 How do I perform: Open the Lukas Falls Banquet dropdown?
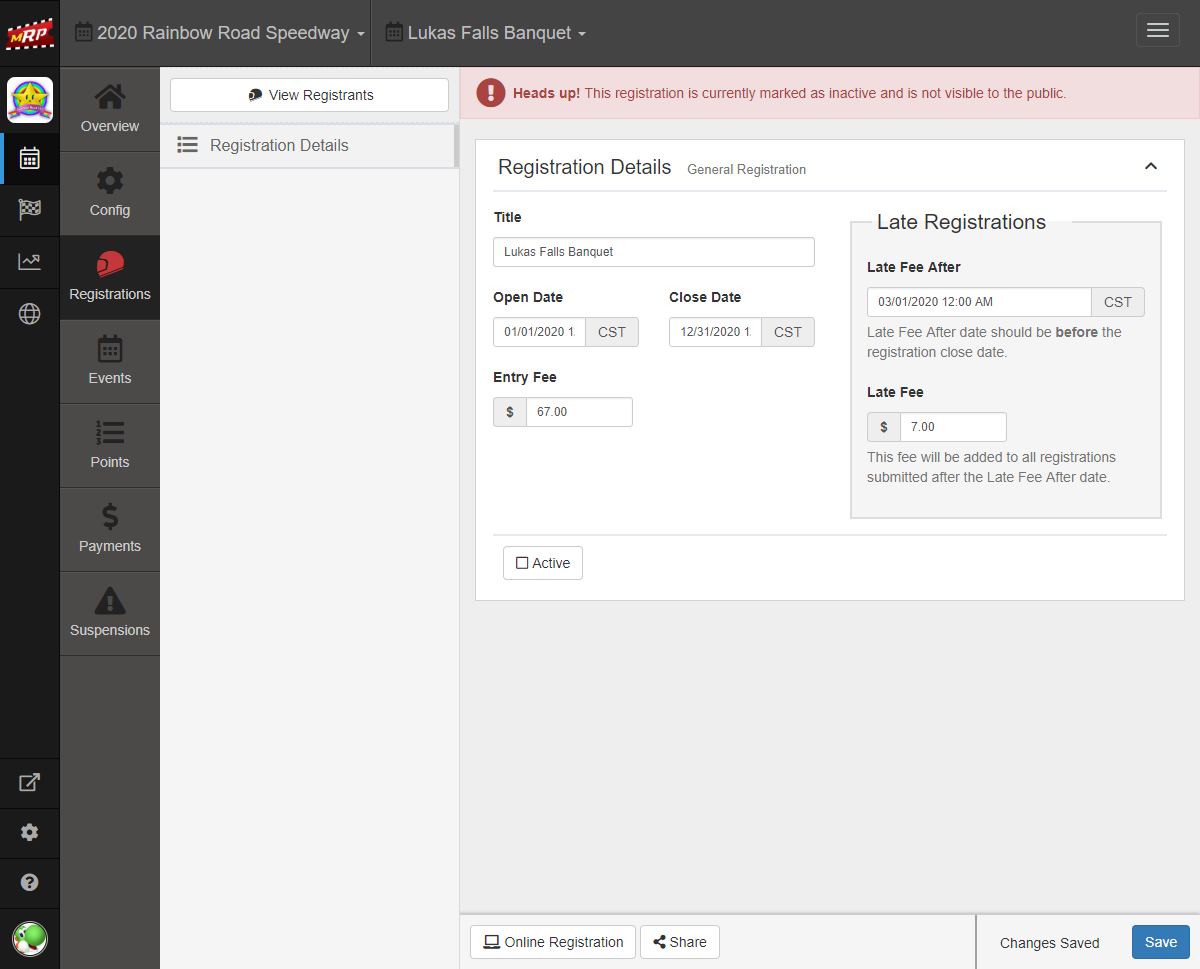(486, 33)
